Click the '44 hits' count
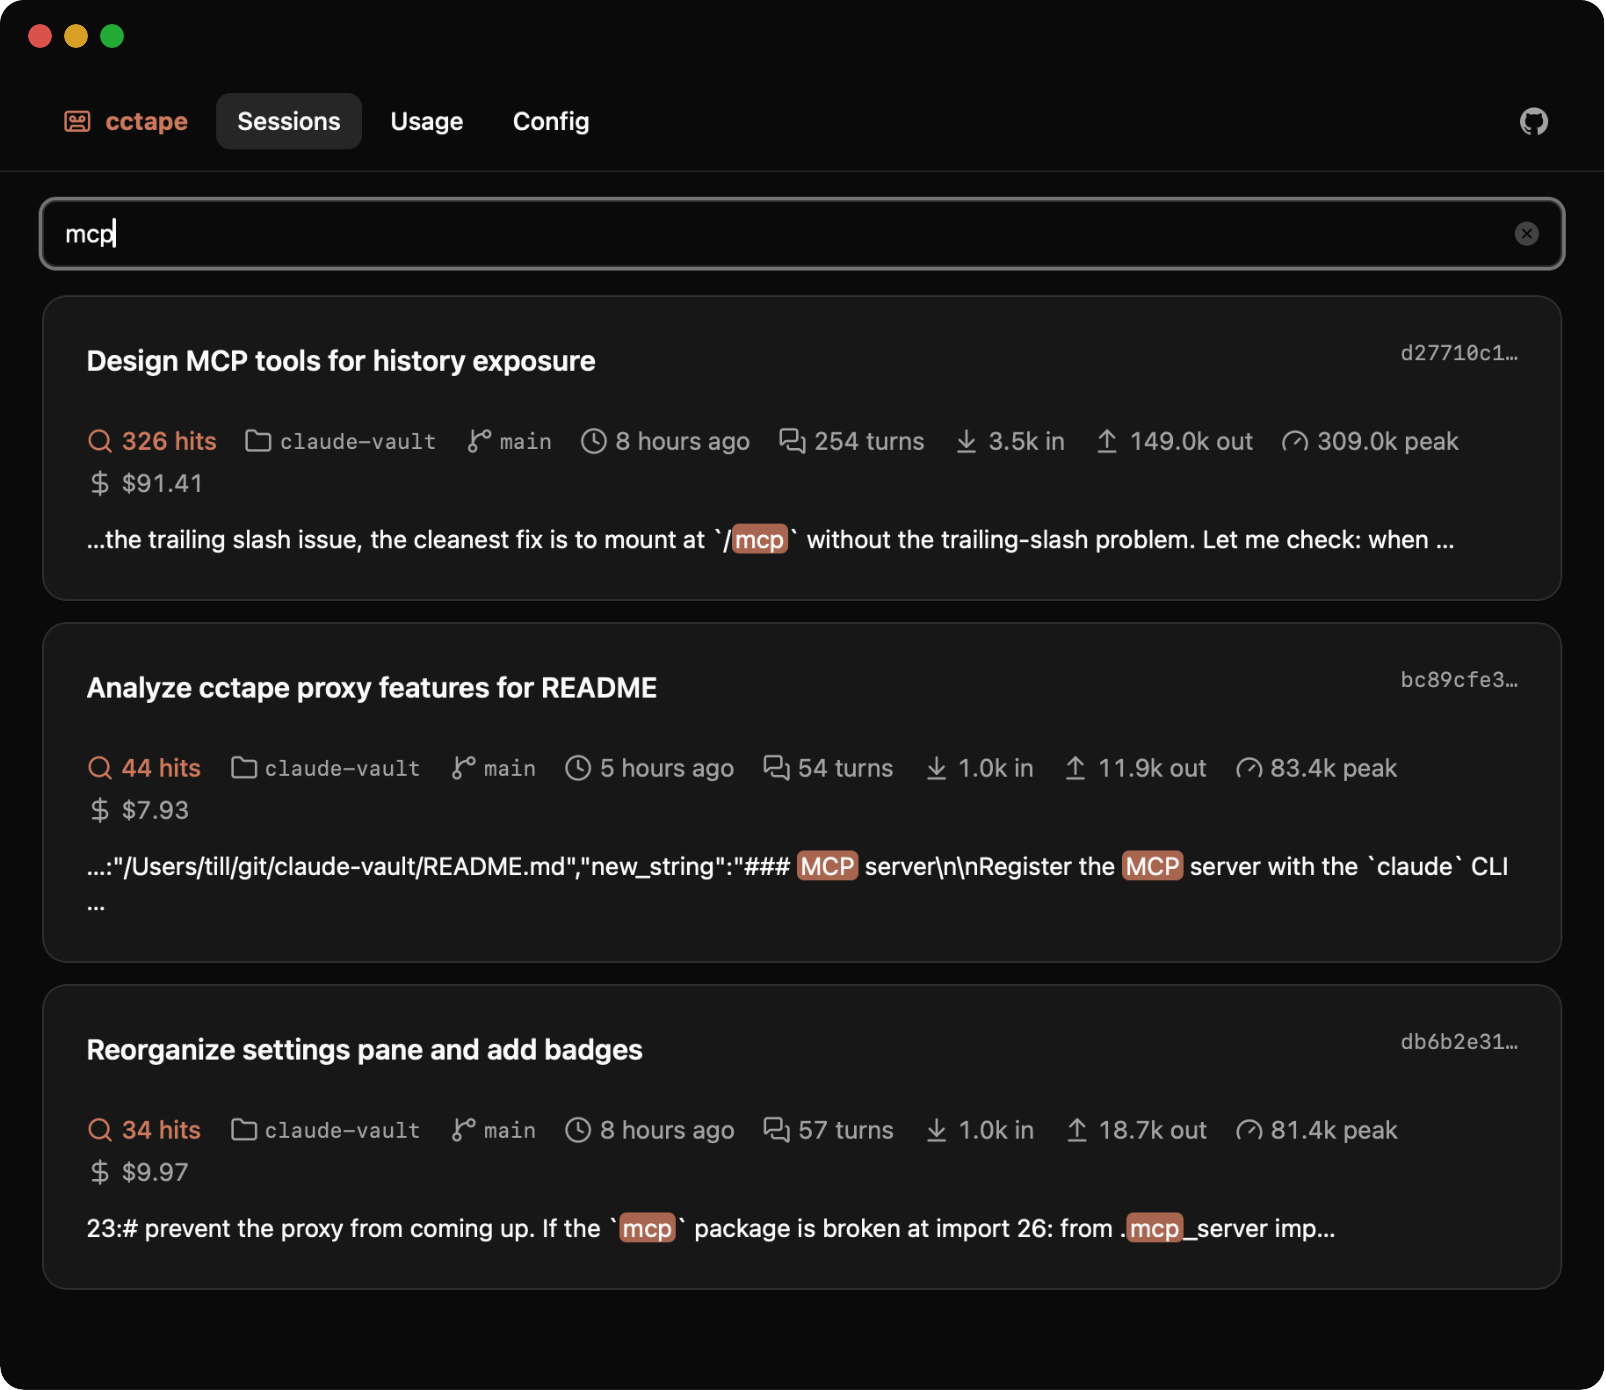The image size is (1606, 1390). coord(161,768)
